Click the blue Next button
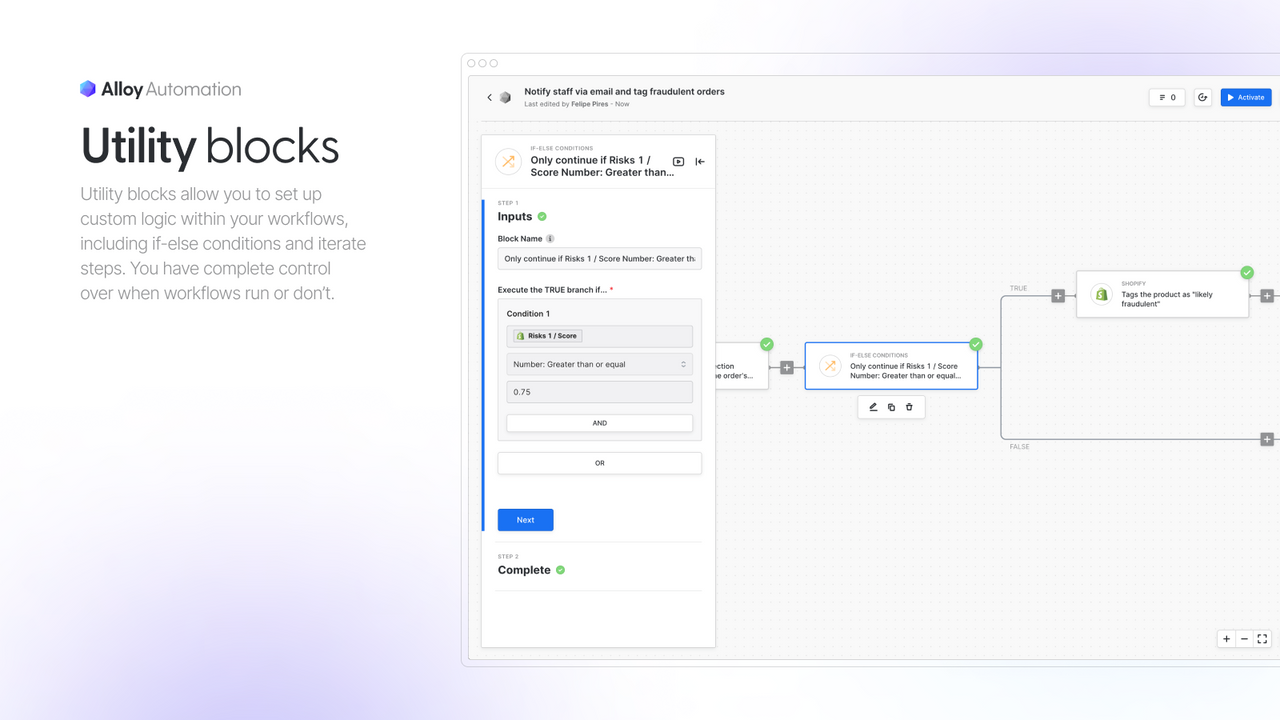Image resolution: width=1280 pixels, height=720 pixels. coord(525,520)
